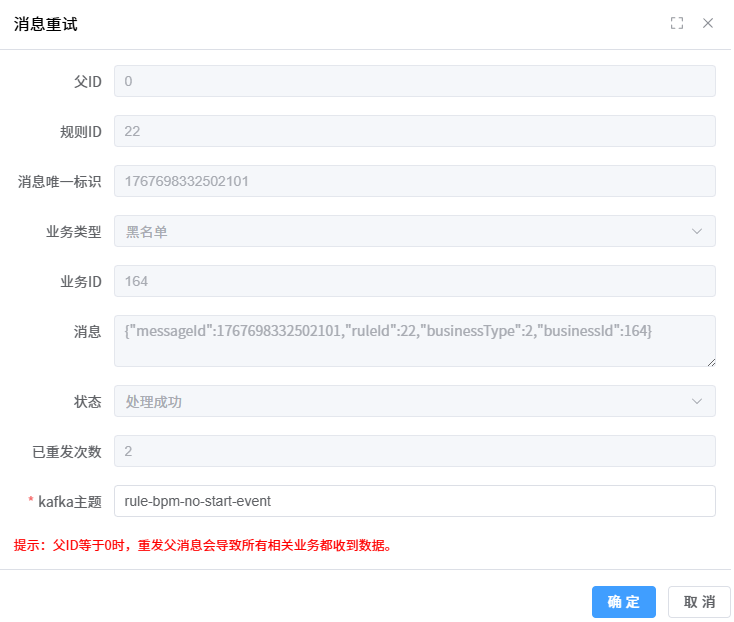
Task: Focus the kafka主题 input field
Action: [415, 501]
